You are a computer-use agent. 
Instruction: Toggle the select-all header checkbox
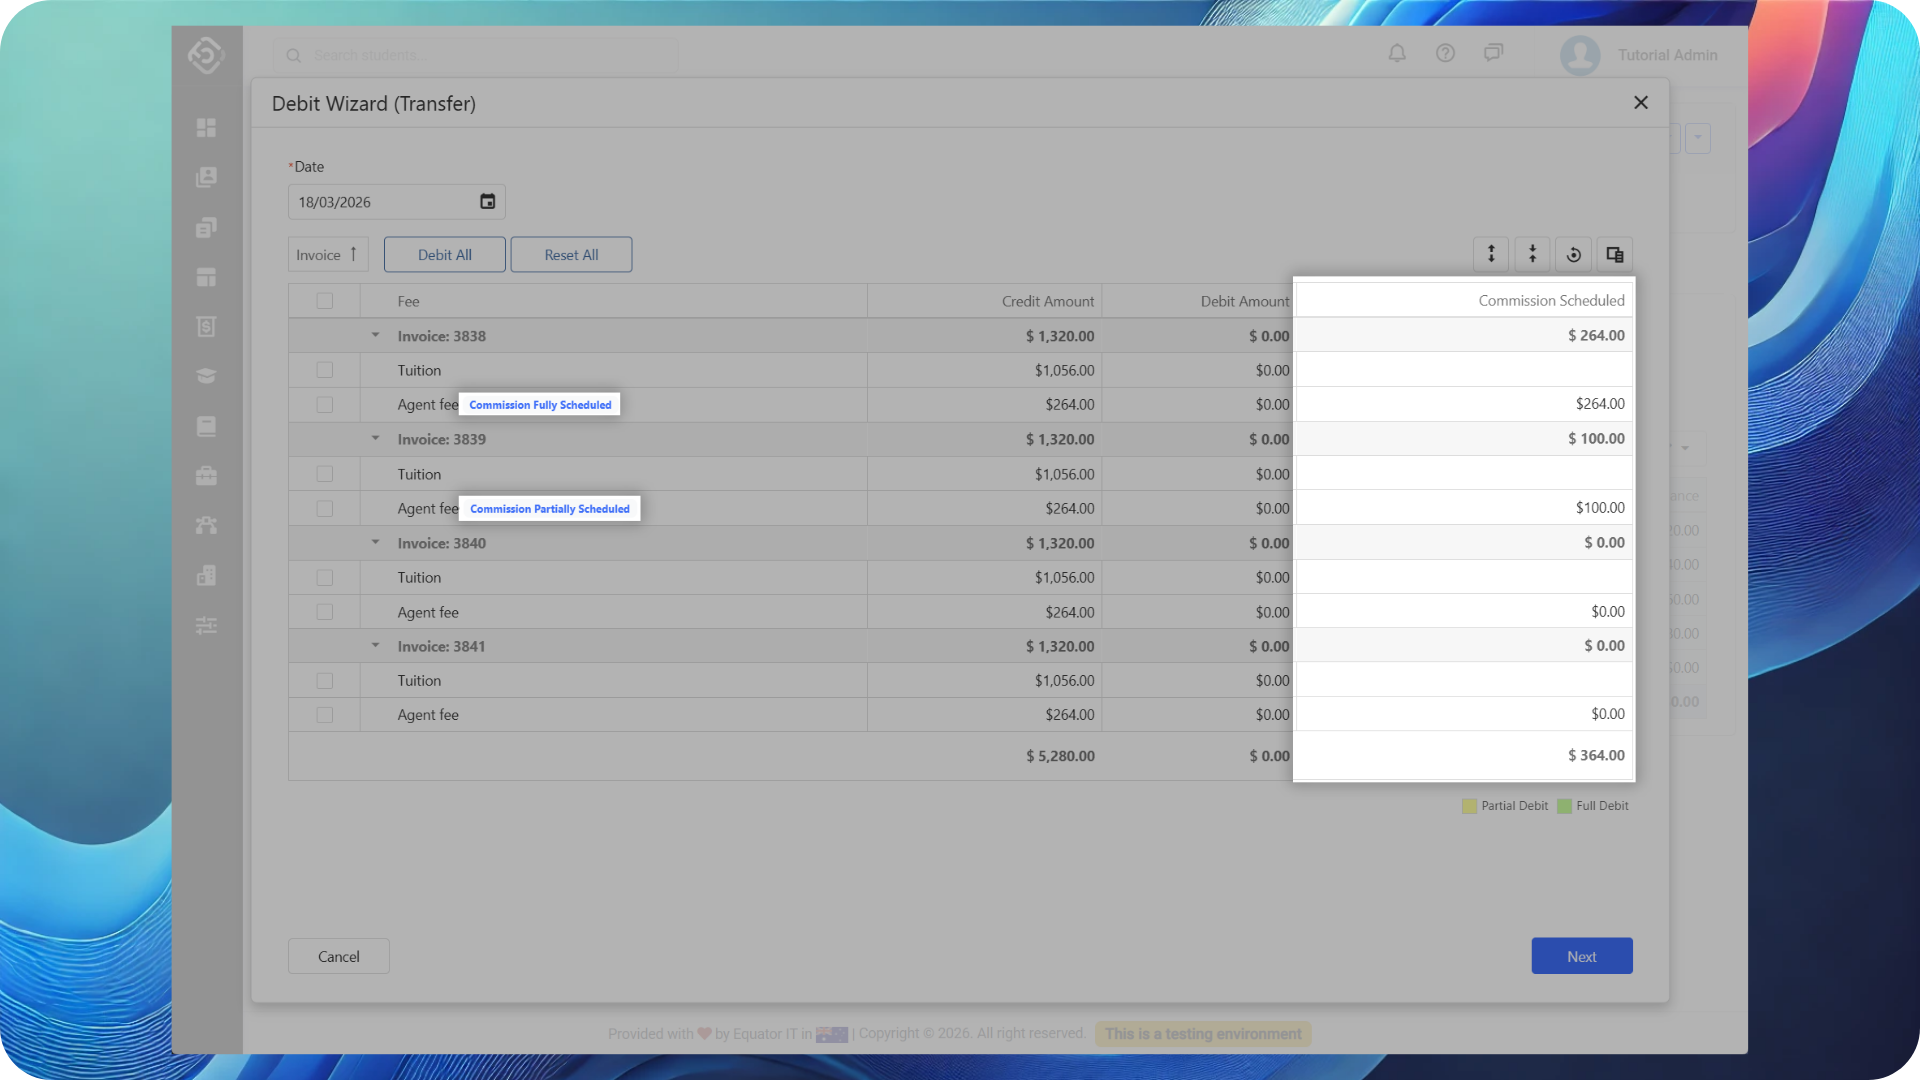coord(324,301)
